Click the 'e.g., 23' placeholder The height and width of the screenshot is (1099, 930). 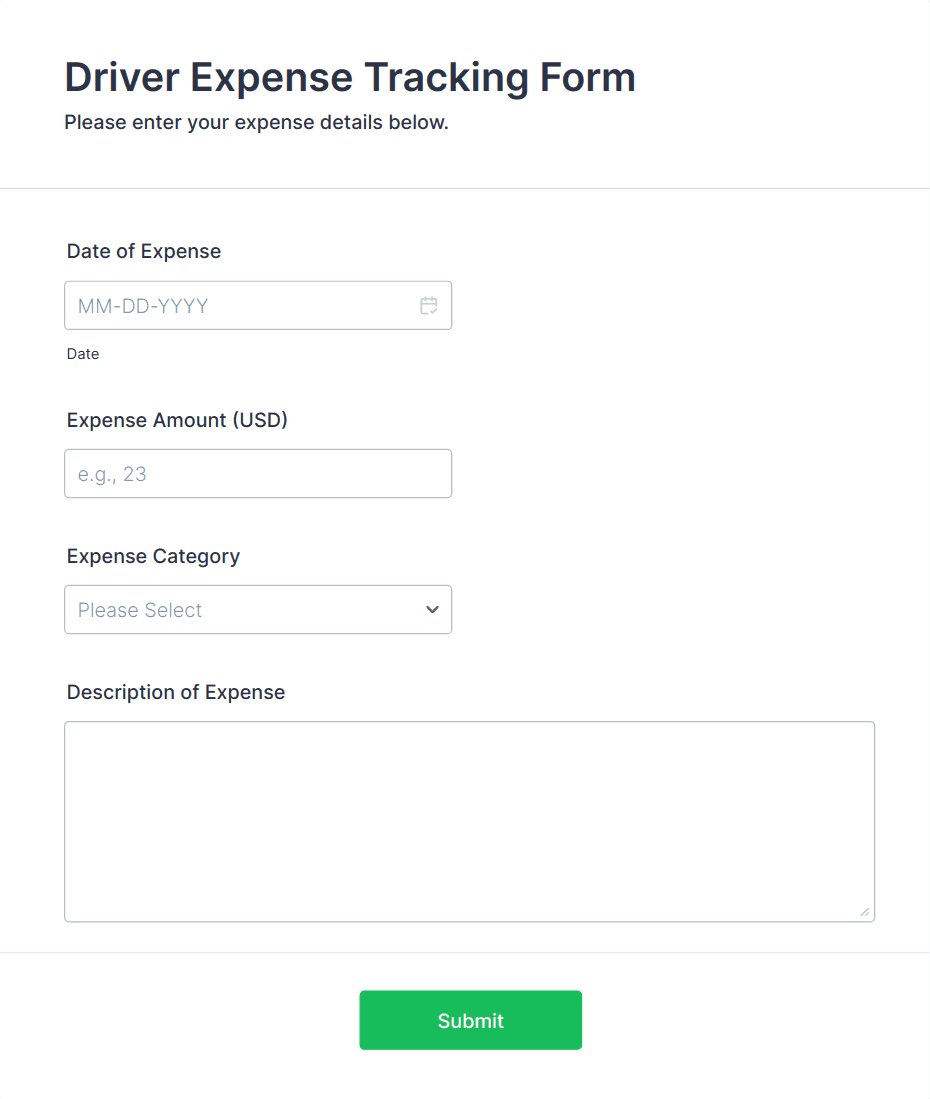(x=112, y=474)
